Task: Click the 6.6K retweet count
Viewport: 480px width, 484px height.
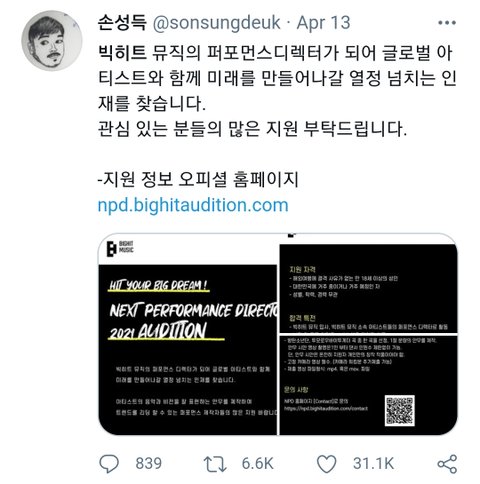Action: coord(257,464)
